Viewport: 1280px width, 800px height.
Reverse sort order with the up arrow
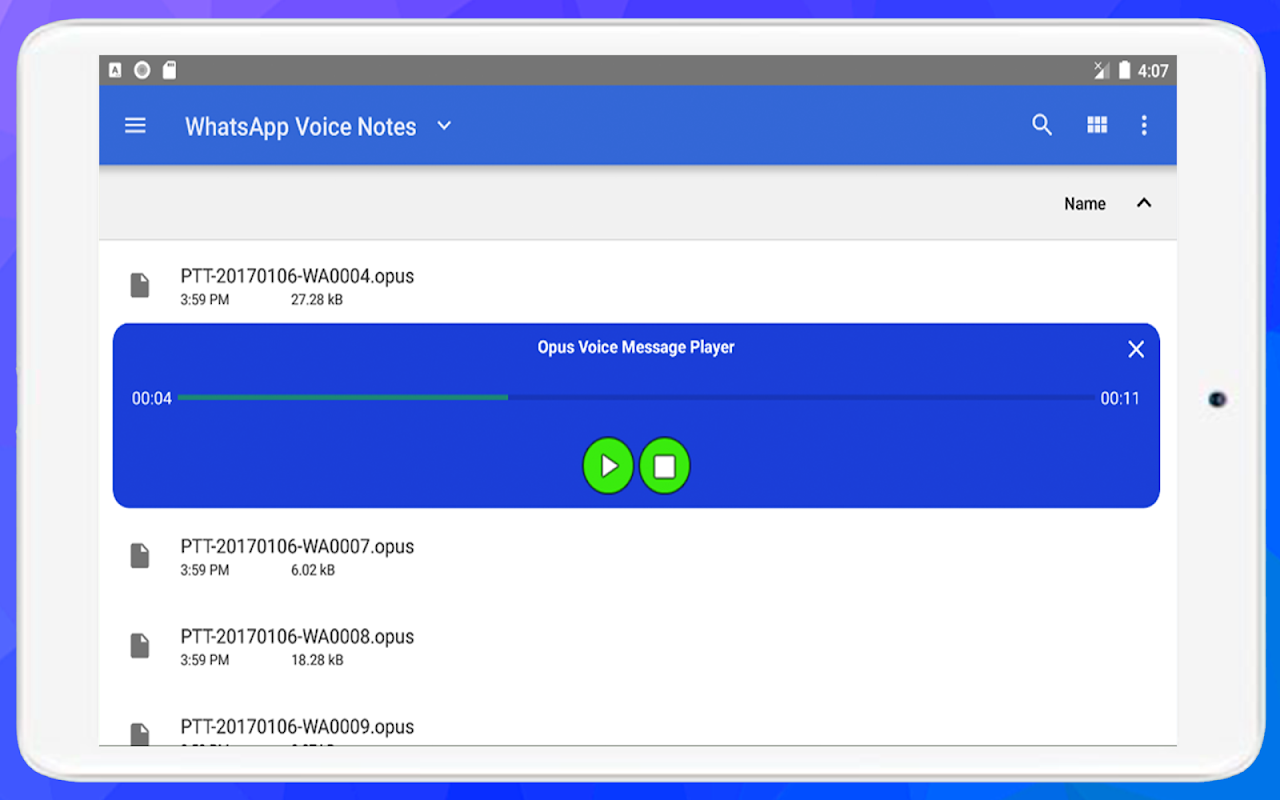[1144, 203]
